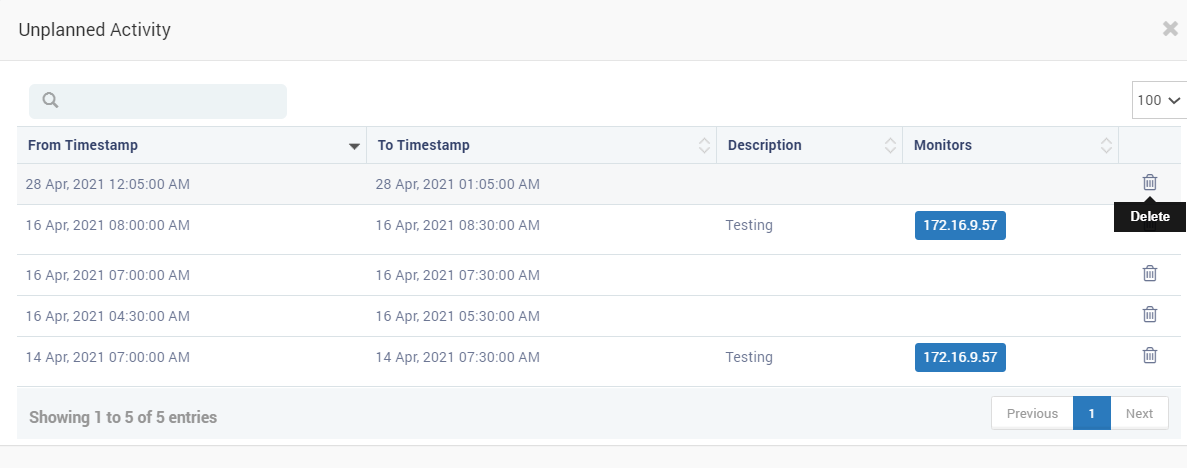This screenshot has width=1187, height=468.
Task: Click the From Timestamp header label
Action: tap(83, 145)
